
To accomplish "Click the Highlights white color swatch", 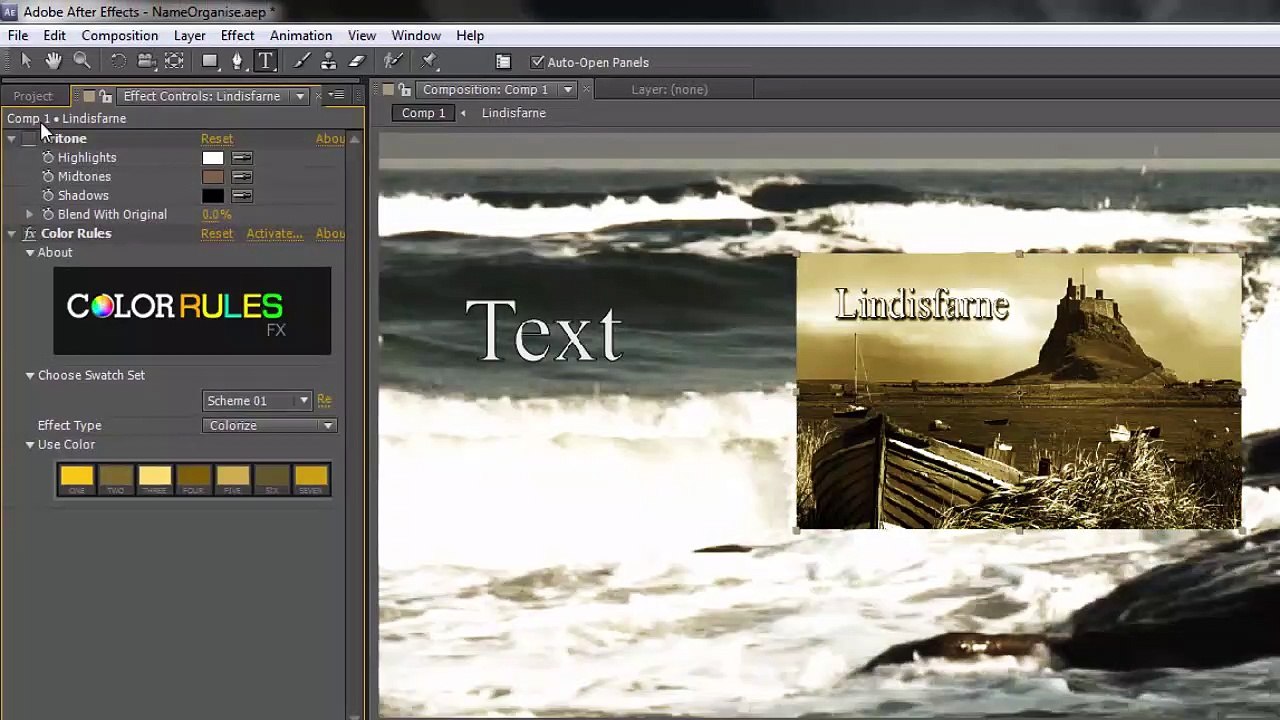I will pos(213,158).
